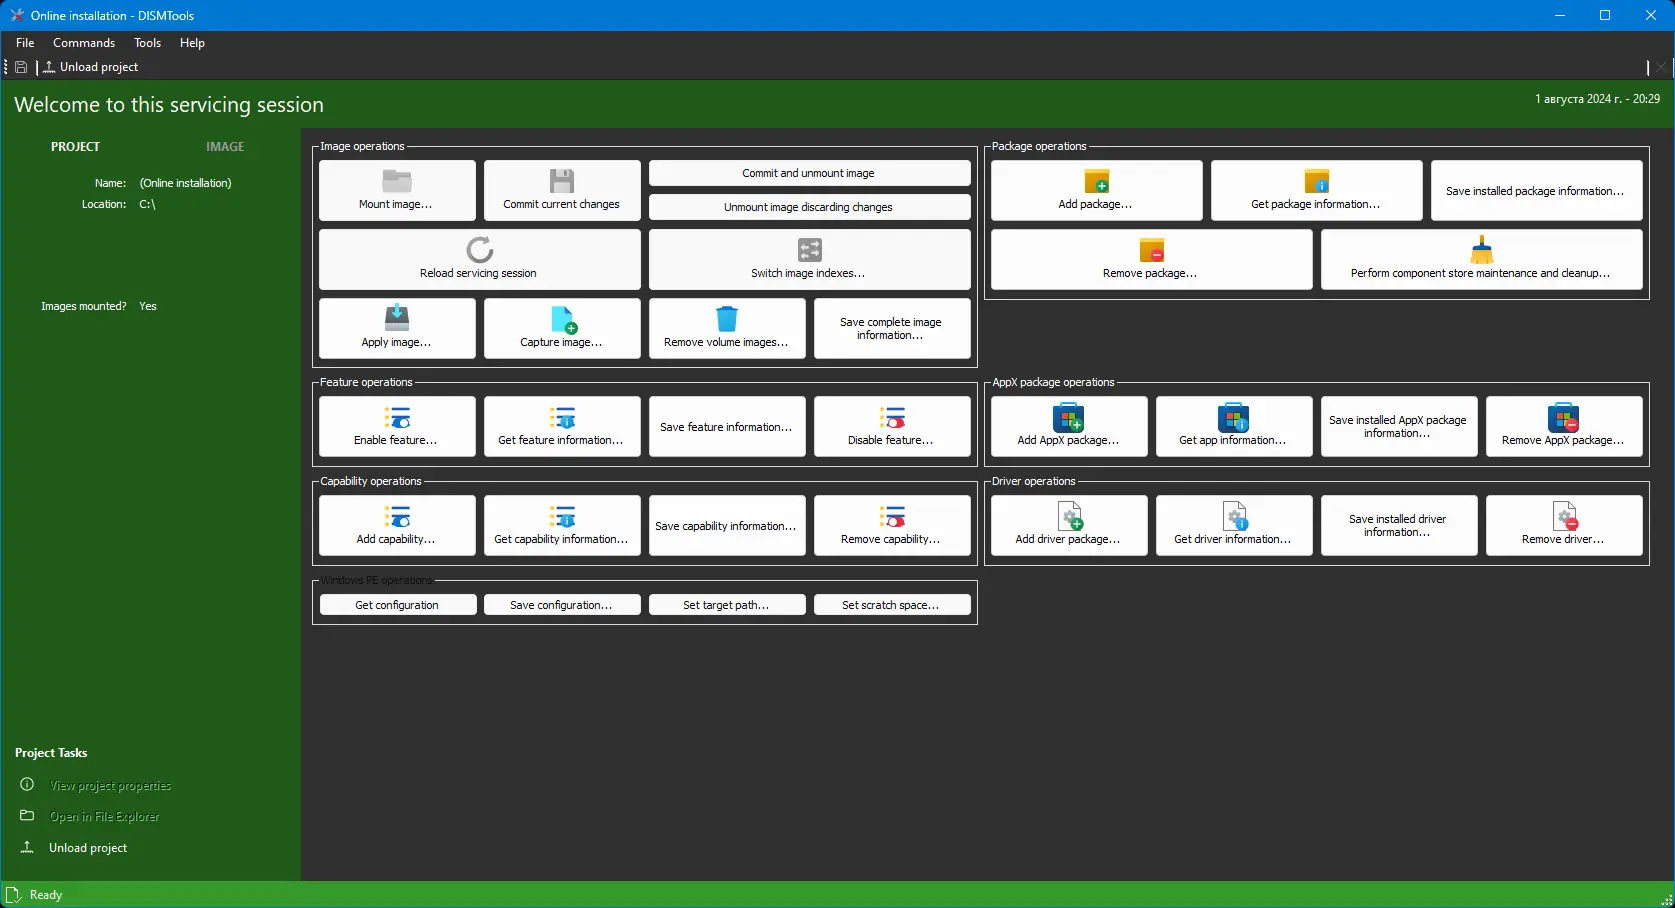
Task: Click the "(Online installation)" name value
Action: [186, 183]
